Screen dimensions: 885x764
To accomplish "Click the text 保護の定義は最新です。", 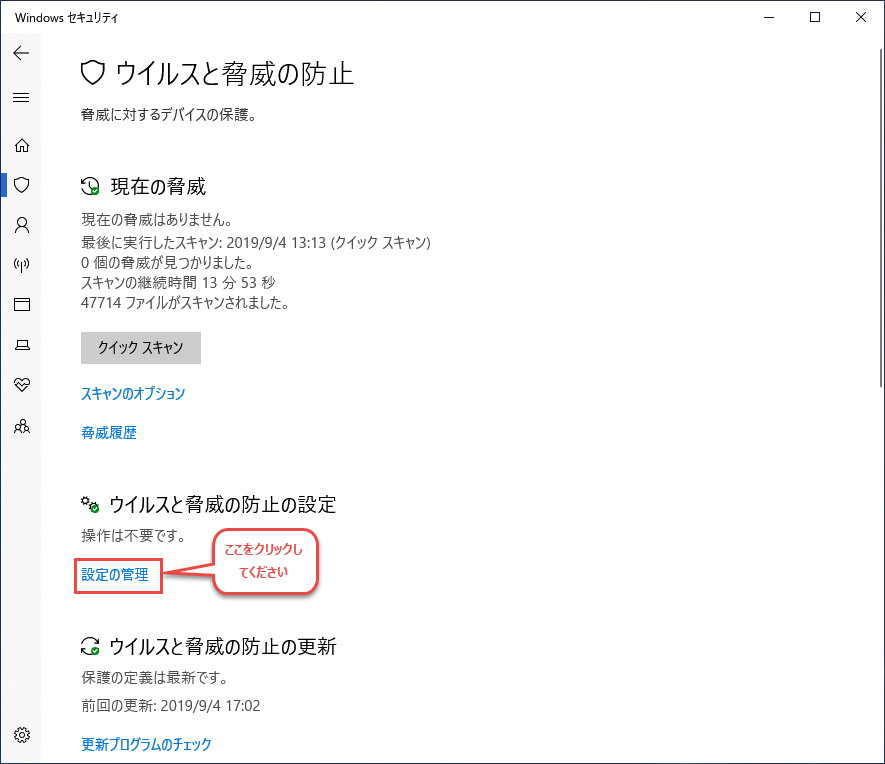I will coord(155,677).
